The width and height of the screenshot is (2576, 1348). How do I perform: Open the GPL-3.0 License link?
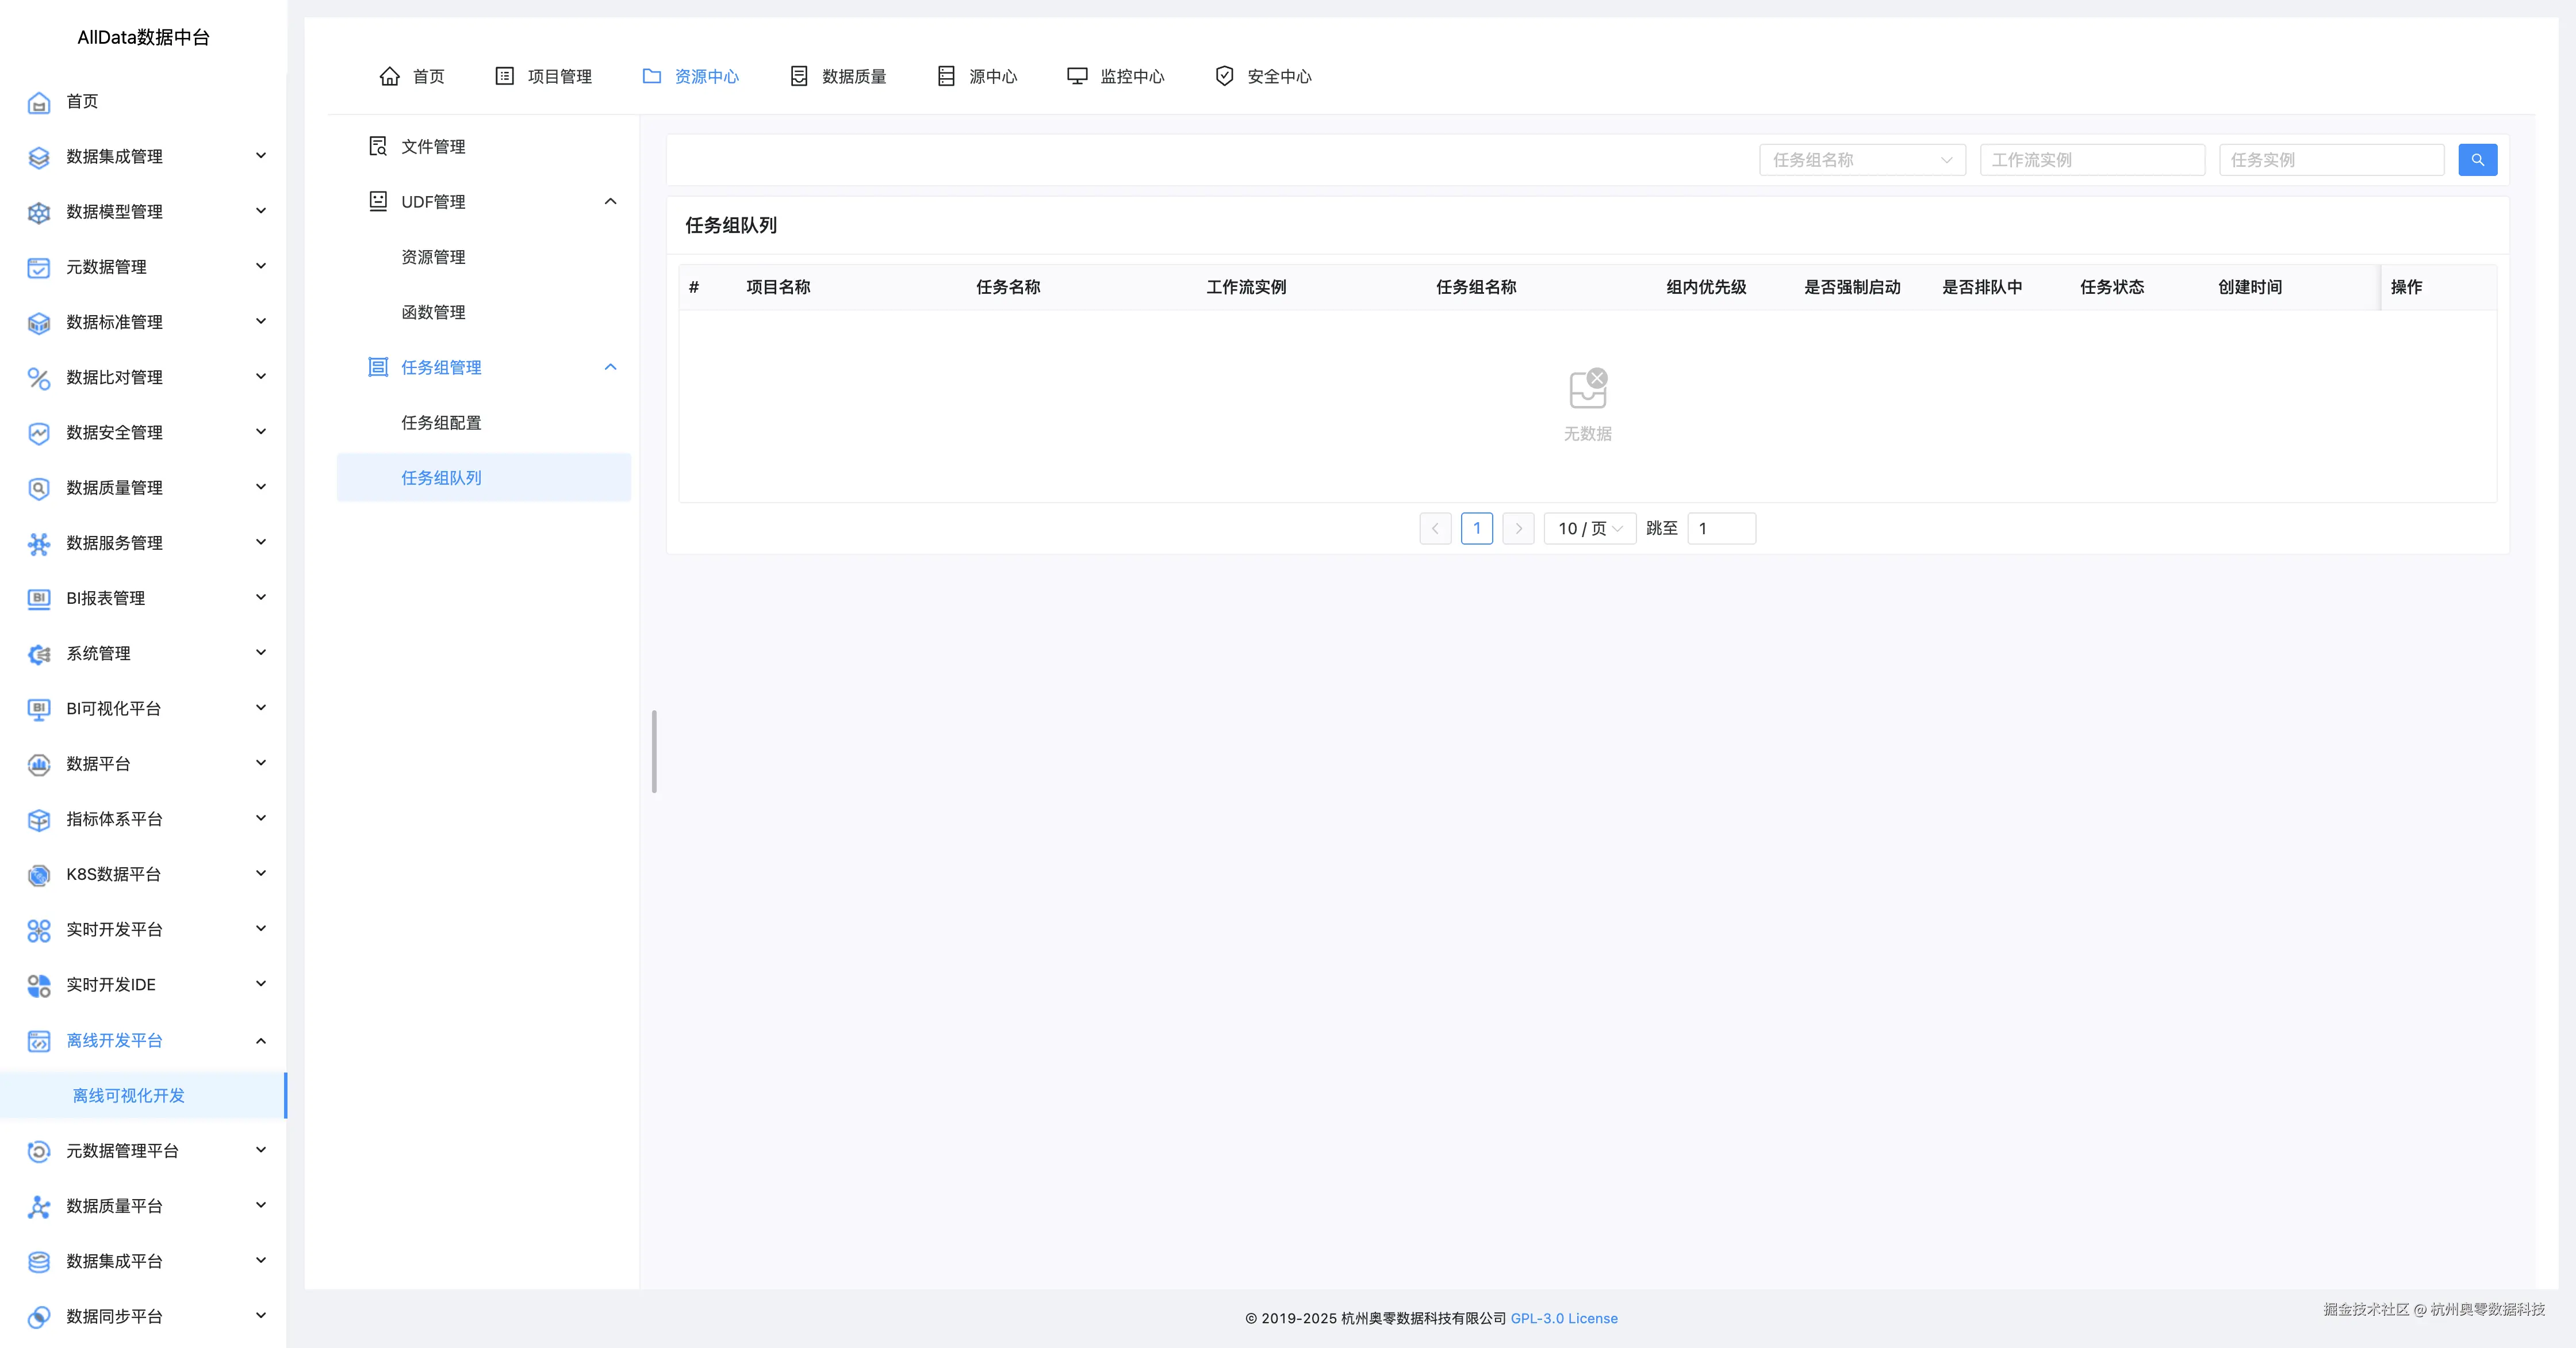coord(1564,1318)
